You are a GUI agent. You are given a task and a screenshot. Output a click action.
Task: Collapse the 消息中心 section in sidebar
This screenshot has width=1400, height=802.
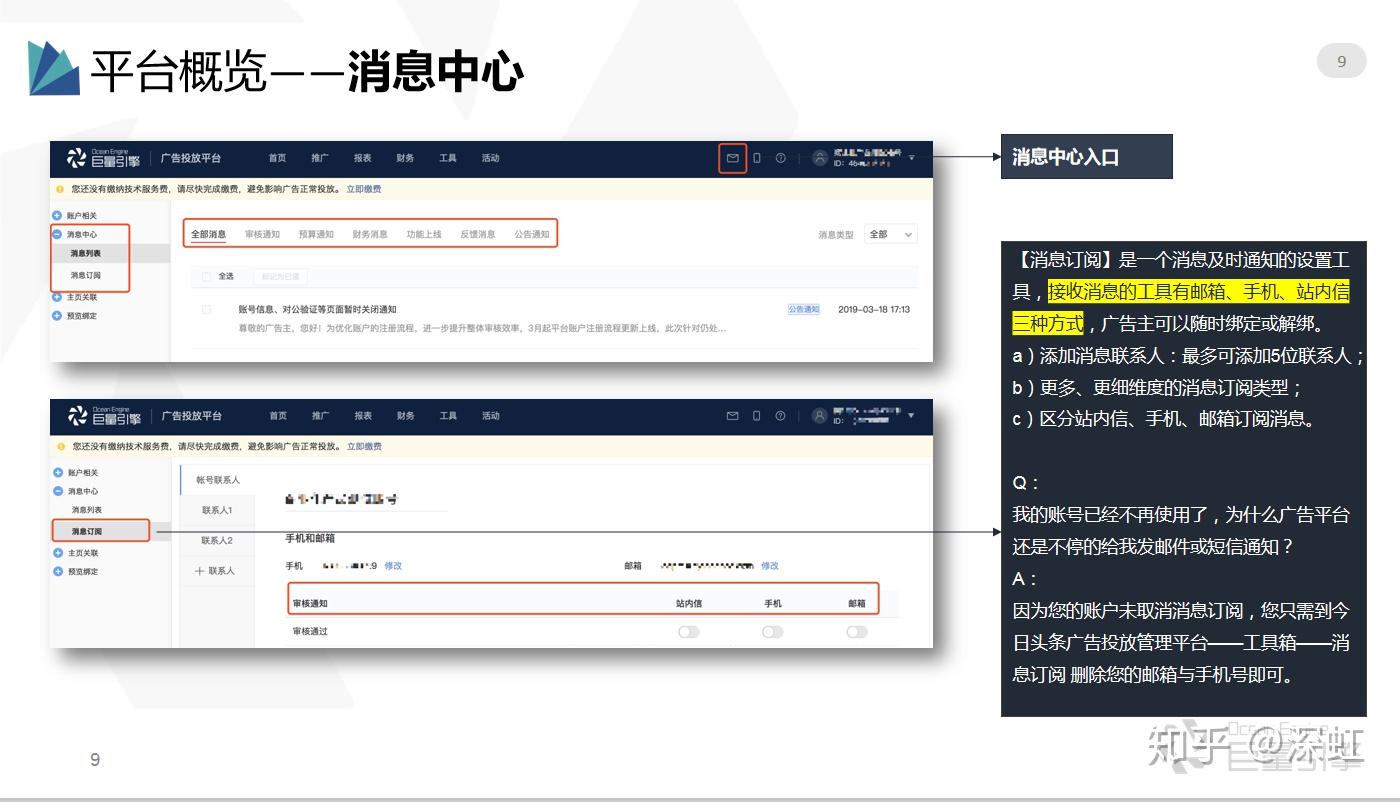click(x=56, y=236)
